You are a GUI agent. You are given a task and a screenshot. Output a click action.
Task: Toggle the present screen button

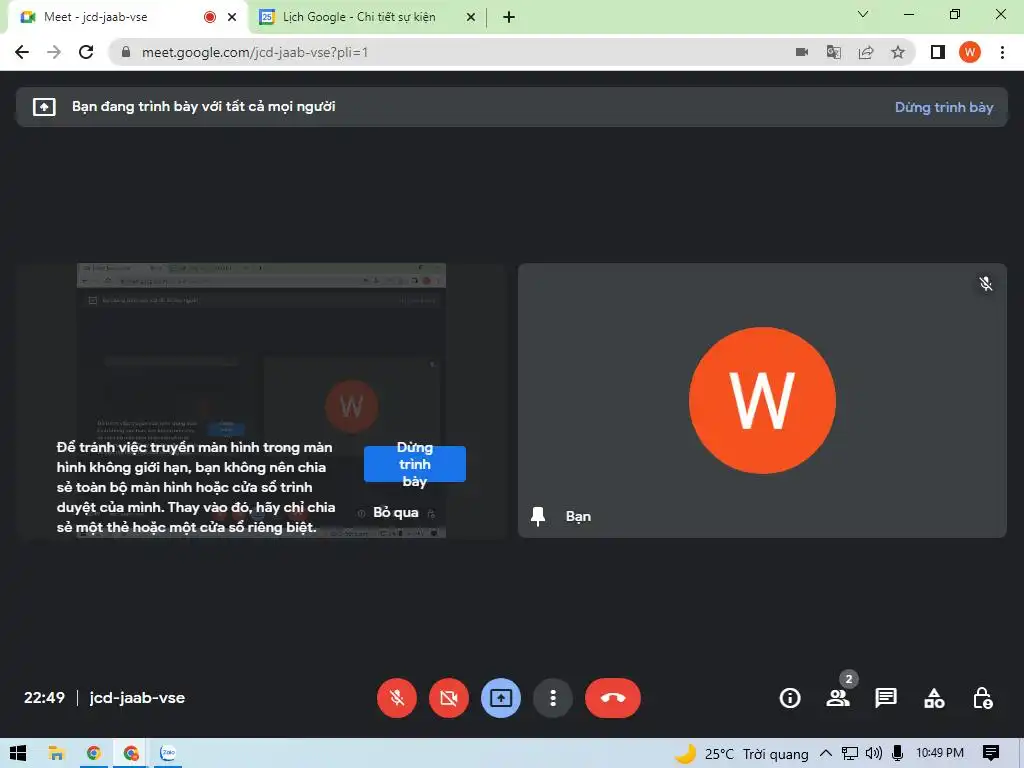[501, 698]
